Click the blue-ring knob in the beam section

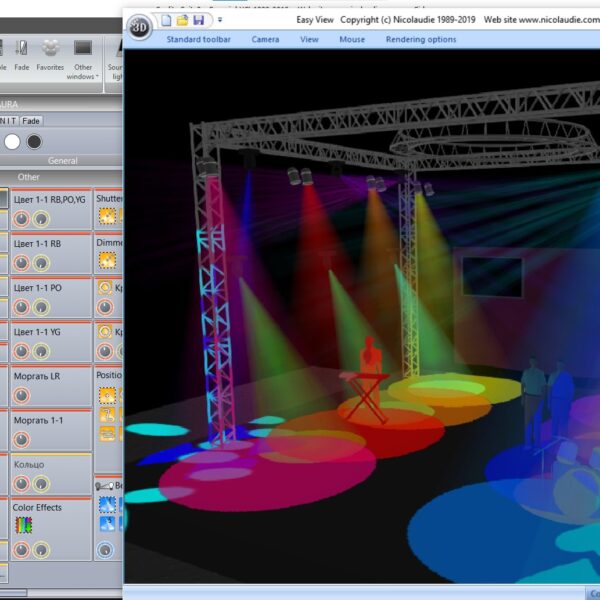coord(105,550)
